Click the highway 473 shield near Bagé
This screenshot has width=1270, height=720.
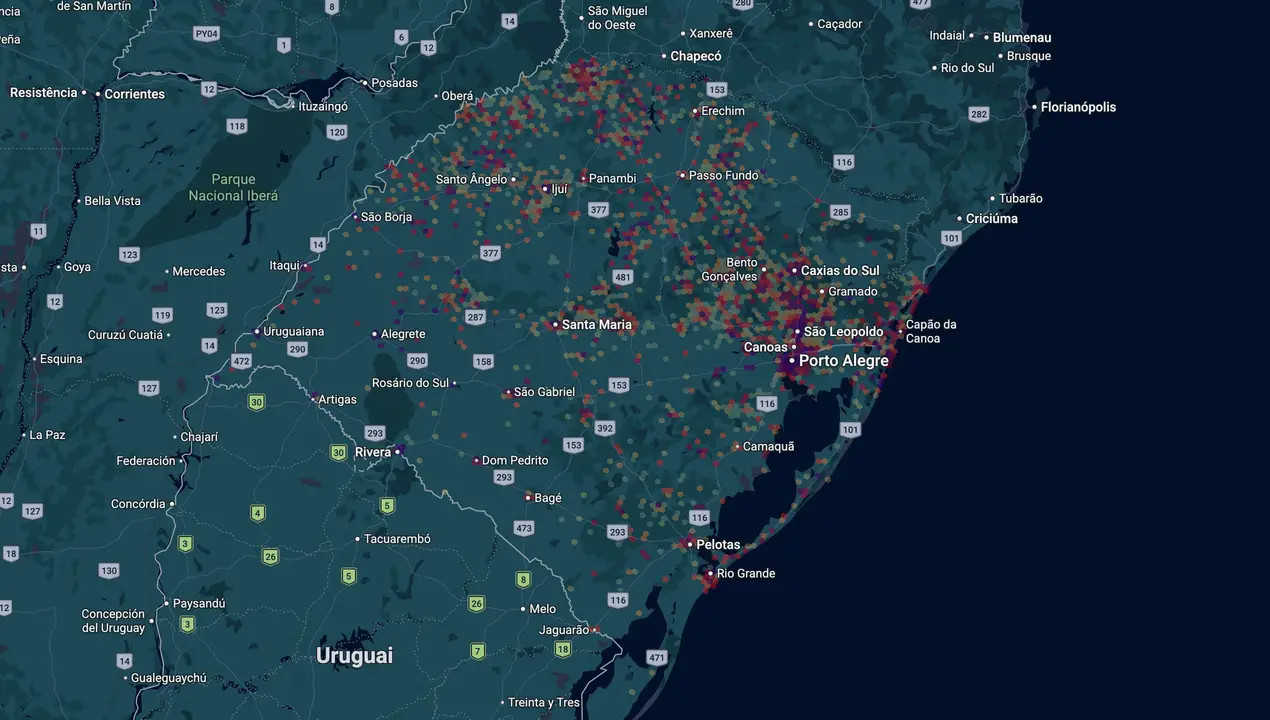[x=524, y=527]
